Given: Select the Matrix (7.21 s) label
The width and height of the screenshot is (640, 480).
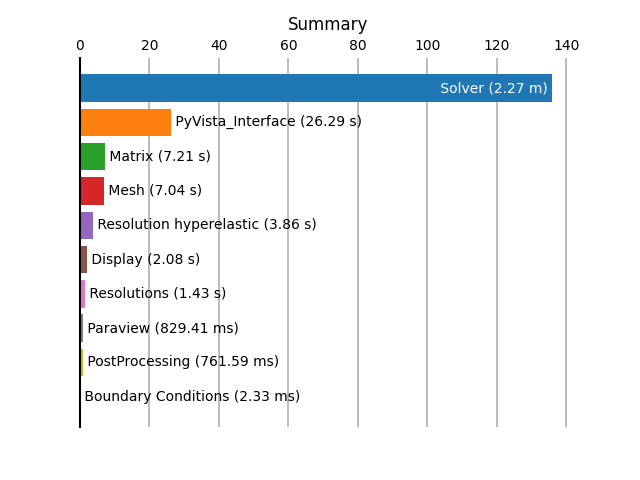Looking at the screenshot, I should coord(160,156).
